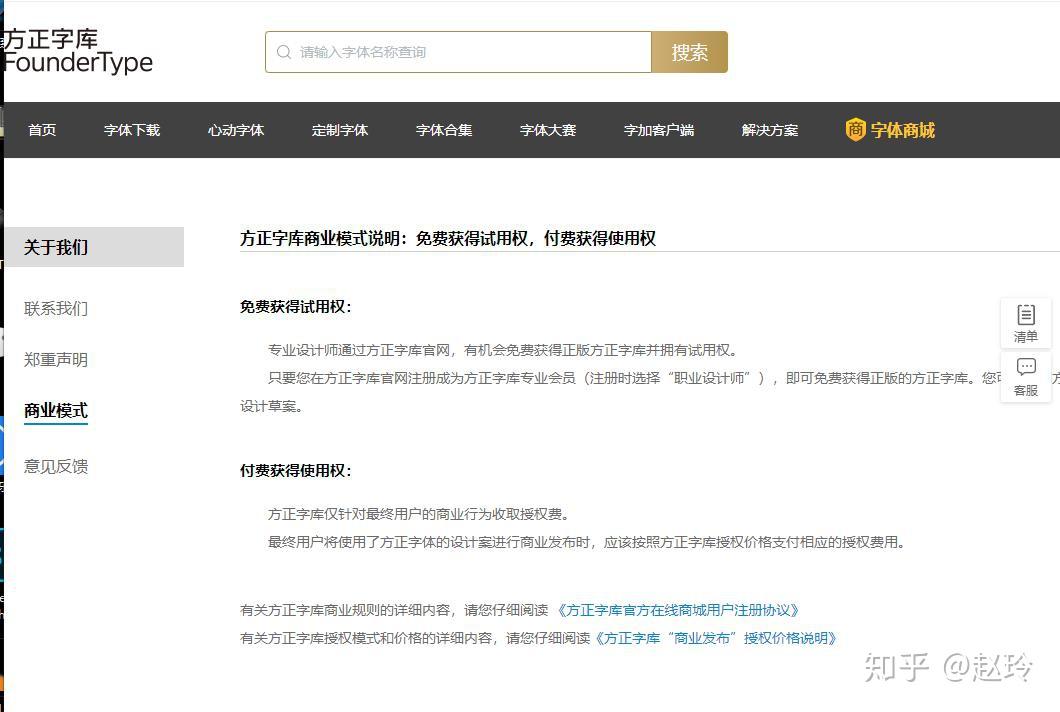Click the magnifier icon in search box

coord(284,52)
